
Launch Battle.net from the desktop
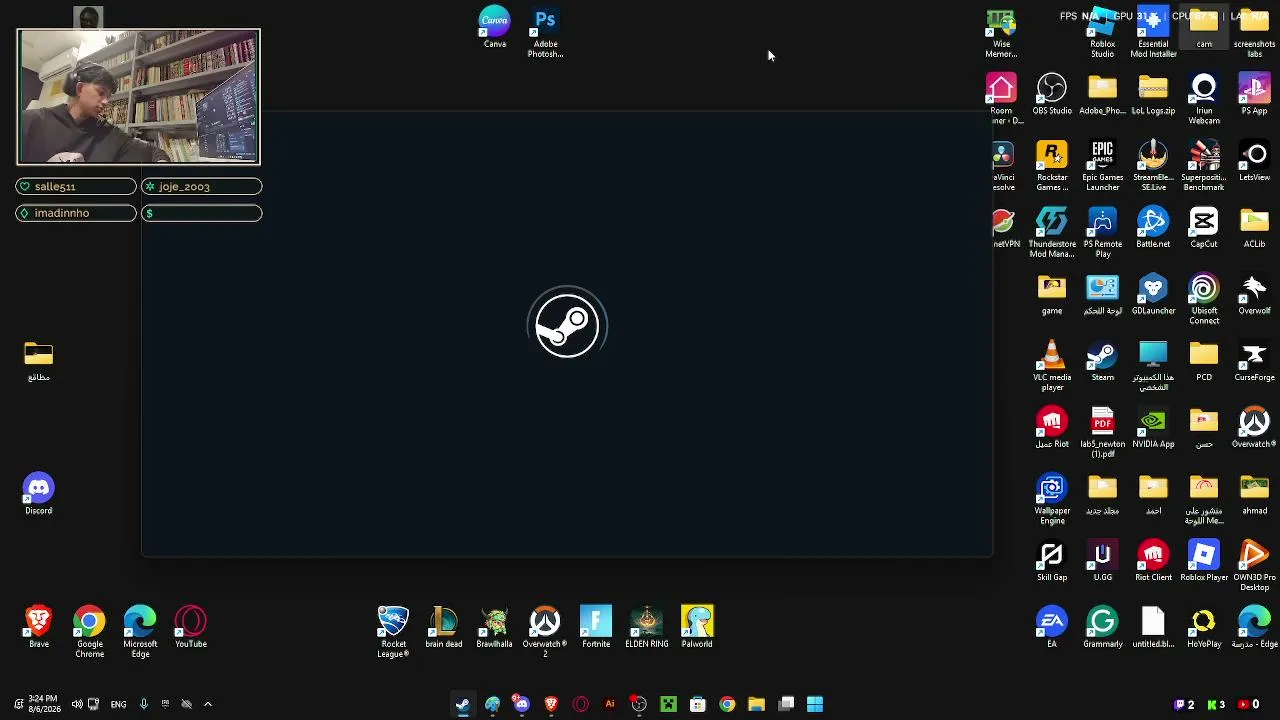click(x=1153, y=228)
